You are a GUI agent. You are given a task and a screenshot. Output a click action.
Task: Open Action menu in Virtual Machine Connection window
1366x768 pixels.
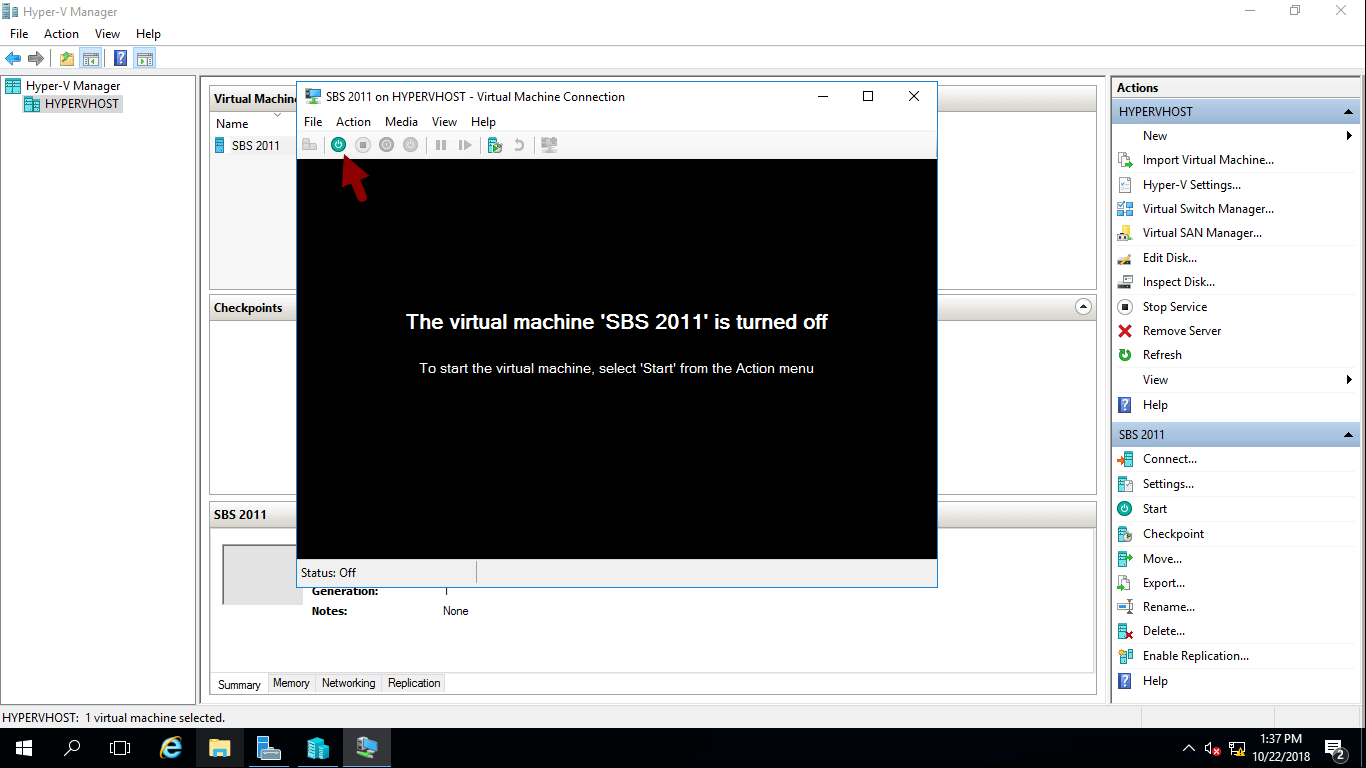click(x=353, y=122)
